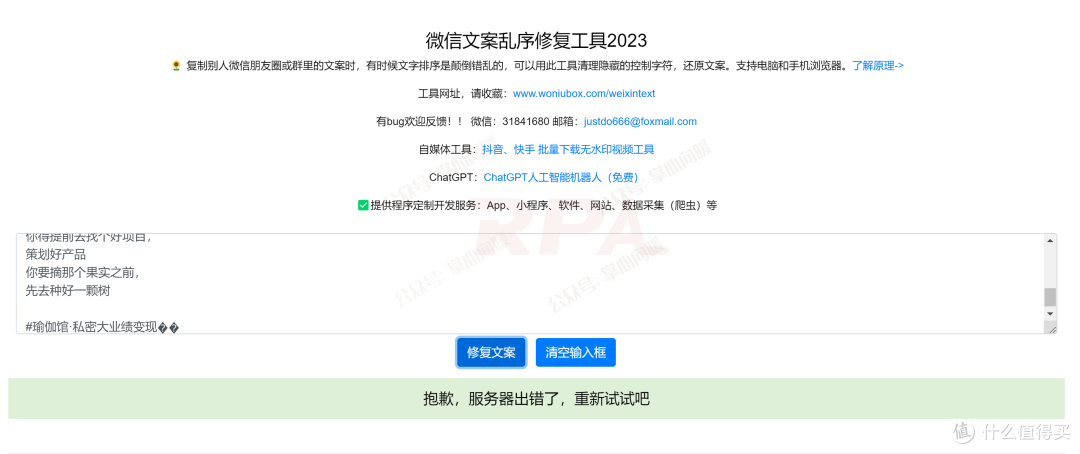This screenshot has width=1080, height=454.
Task: Click the label 自媒体工具：
Action: click(x=449, y=149)
